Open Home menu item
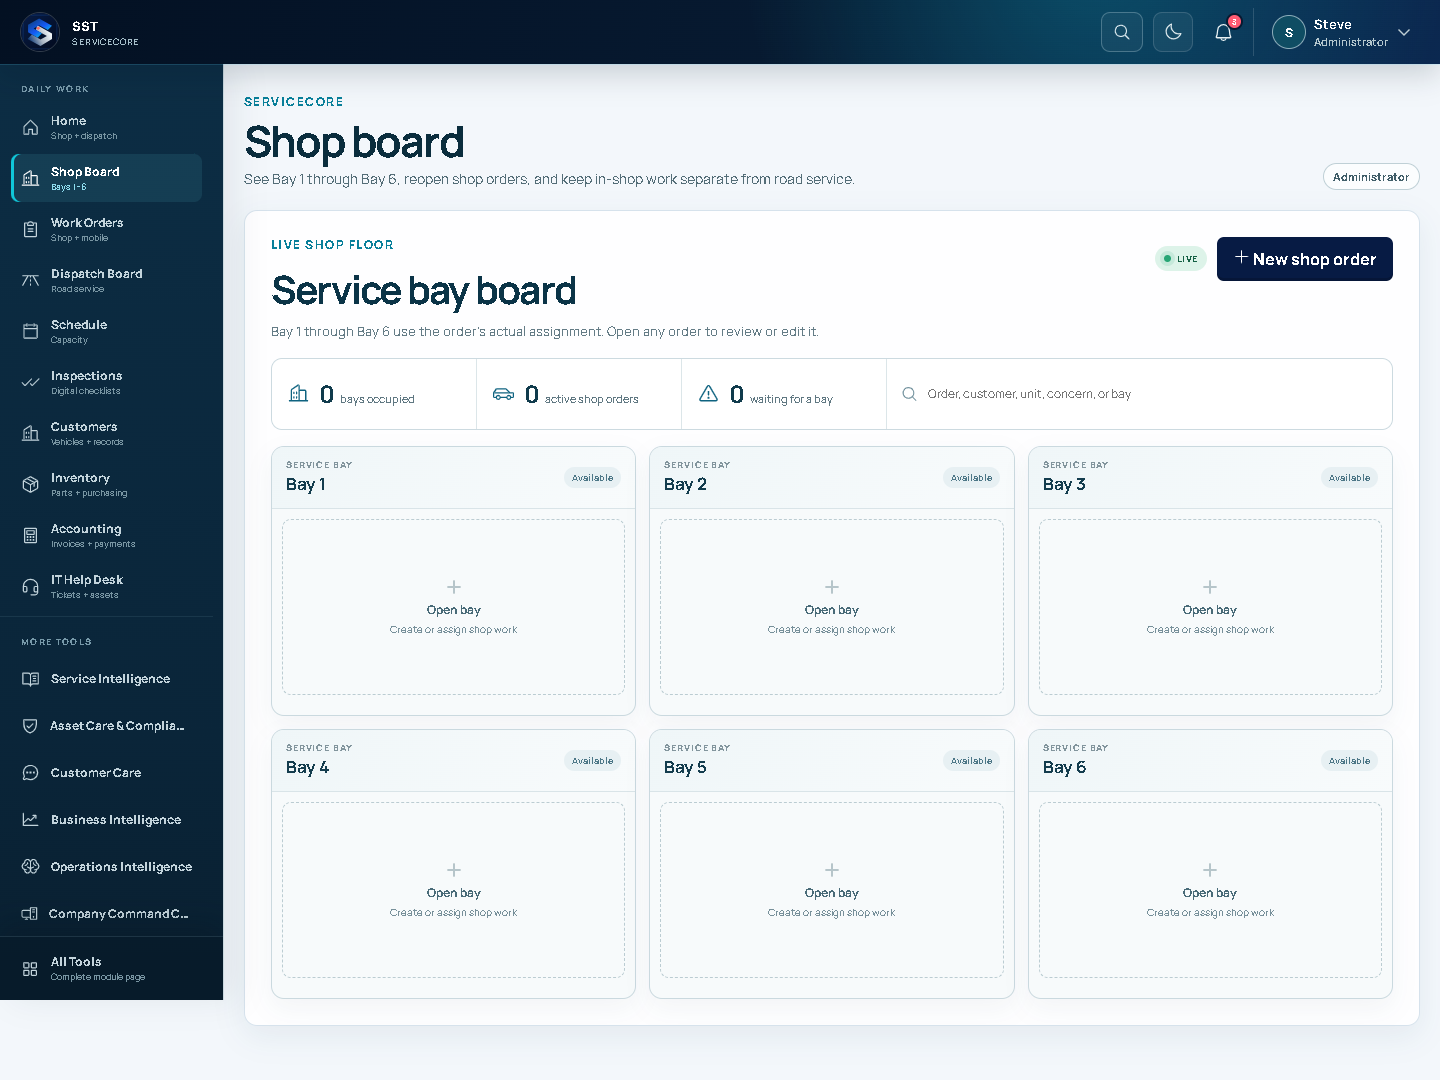 point(107,127)
